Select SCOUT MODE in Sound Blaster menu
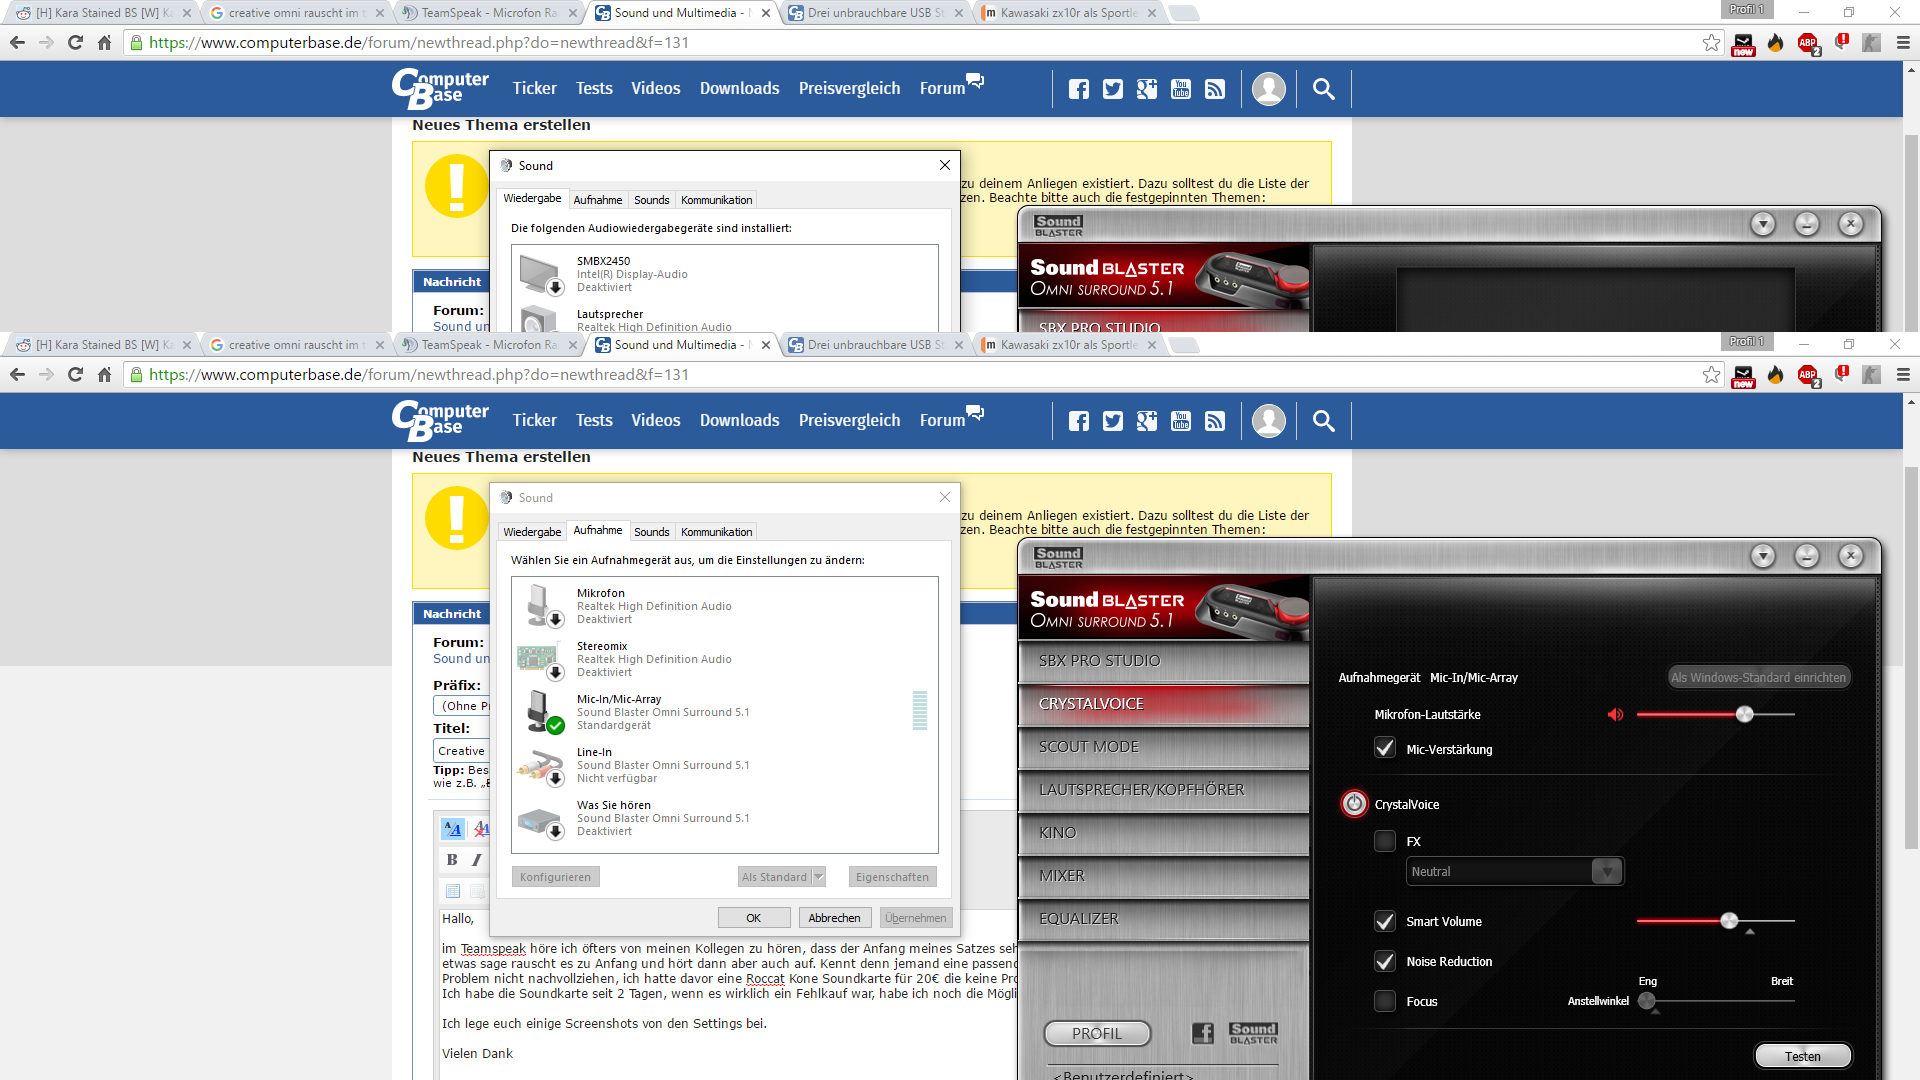This screenshot has width=1920, height=1080. point(1164,747)
